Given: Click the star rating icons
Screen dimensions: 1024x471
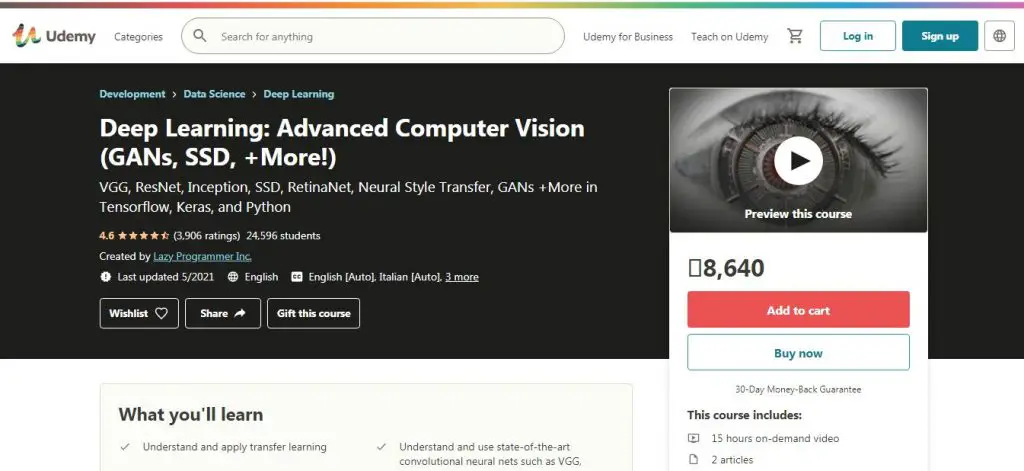Looking at the screenshot, I should click(x=143, y=236).
